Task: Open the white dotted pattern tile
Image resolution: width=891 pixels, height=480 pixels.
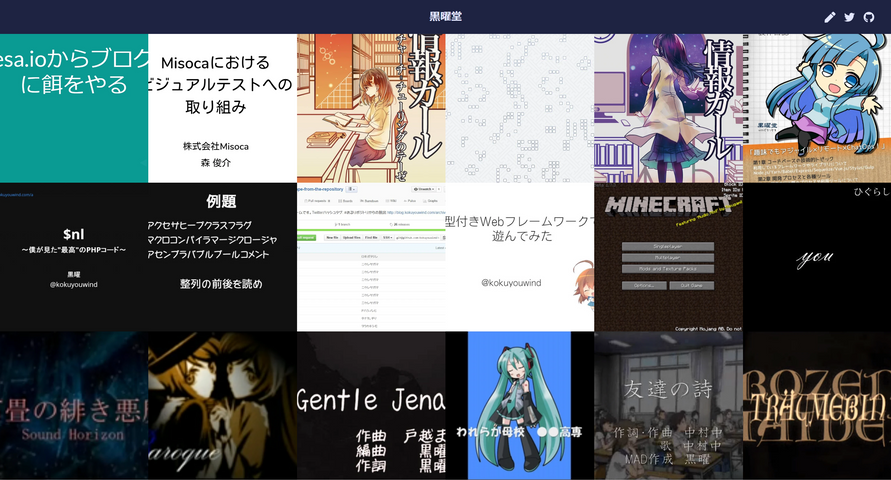Action: tap(520, 108)
